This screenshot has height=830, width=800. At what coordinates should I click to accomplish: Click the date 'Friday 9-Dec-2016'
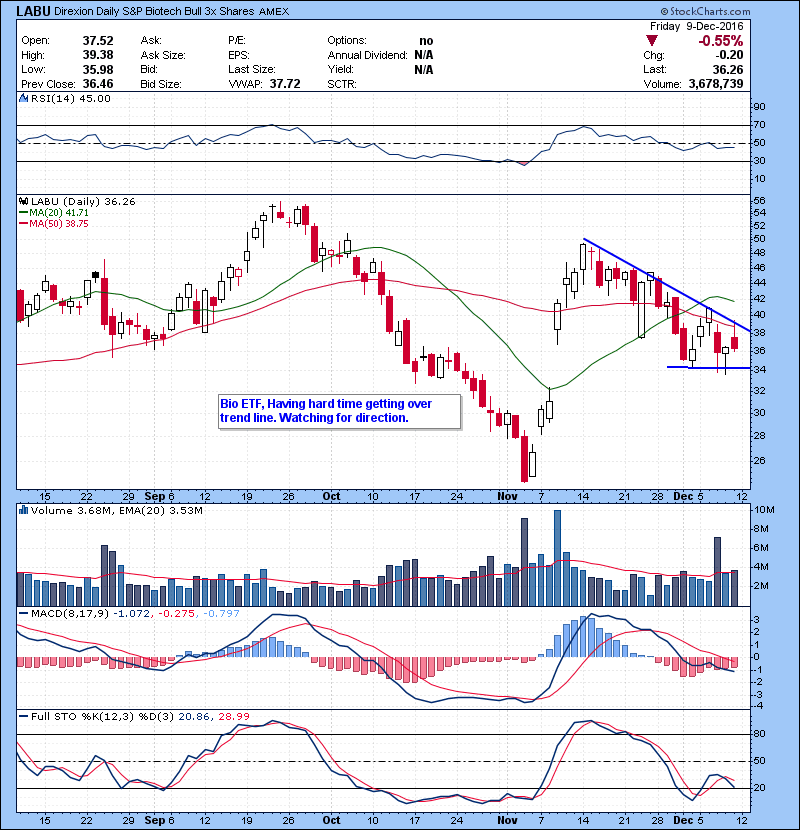point(697,26)
